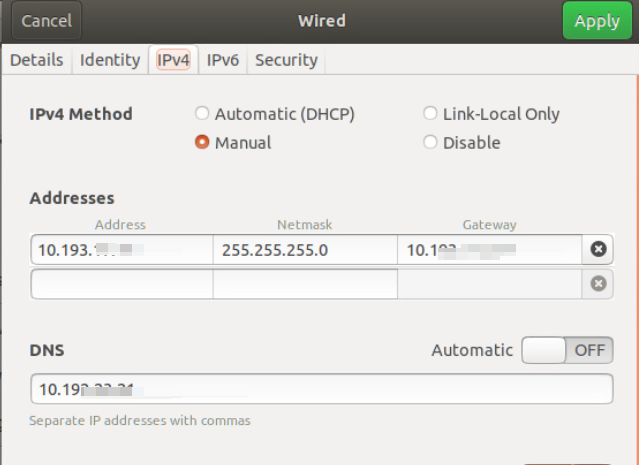Focus the first row Gateway field

[x=489, y=249]
